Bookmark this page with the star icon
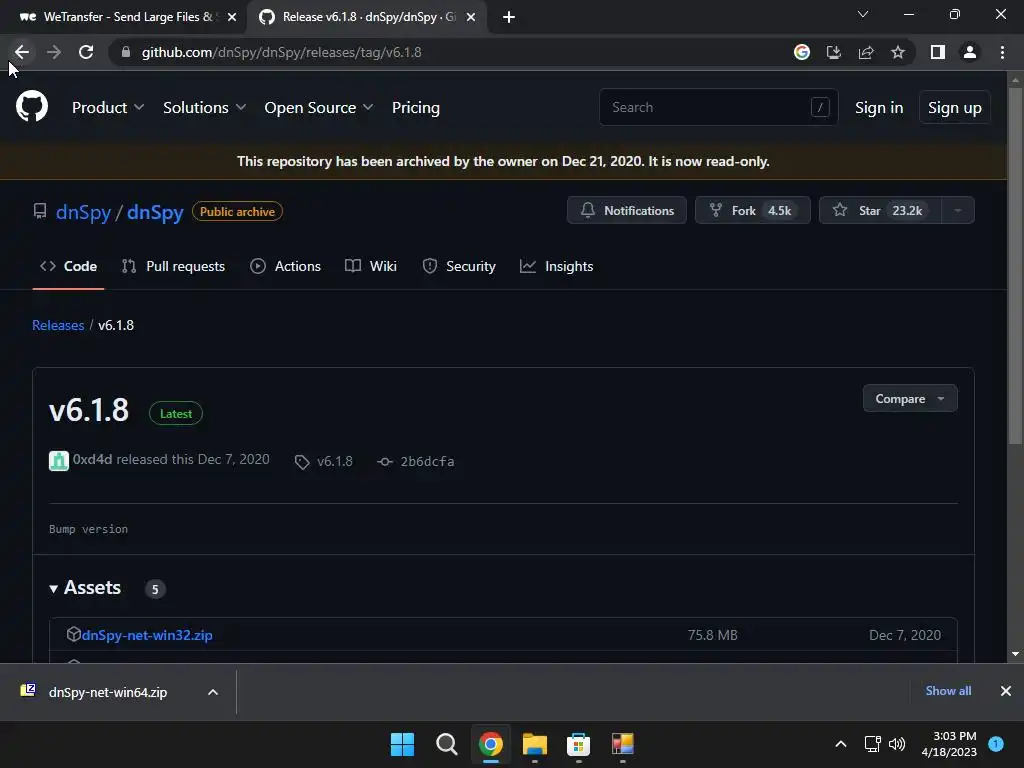This screenshot has height=768, width=1024. pyautogui.click(x=898, y=52)
